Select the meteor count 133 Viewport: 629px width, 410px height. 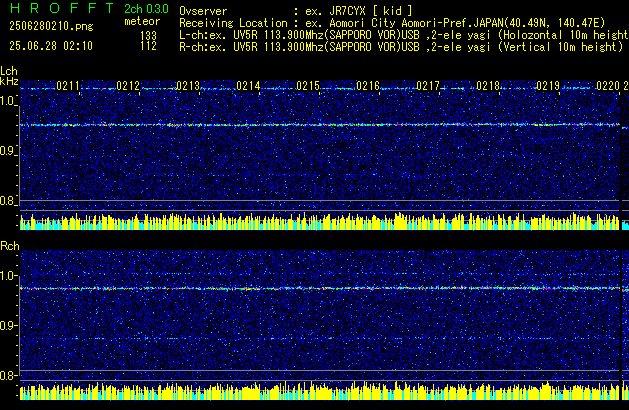point(148,36)
